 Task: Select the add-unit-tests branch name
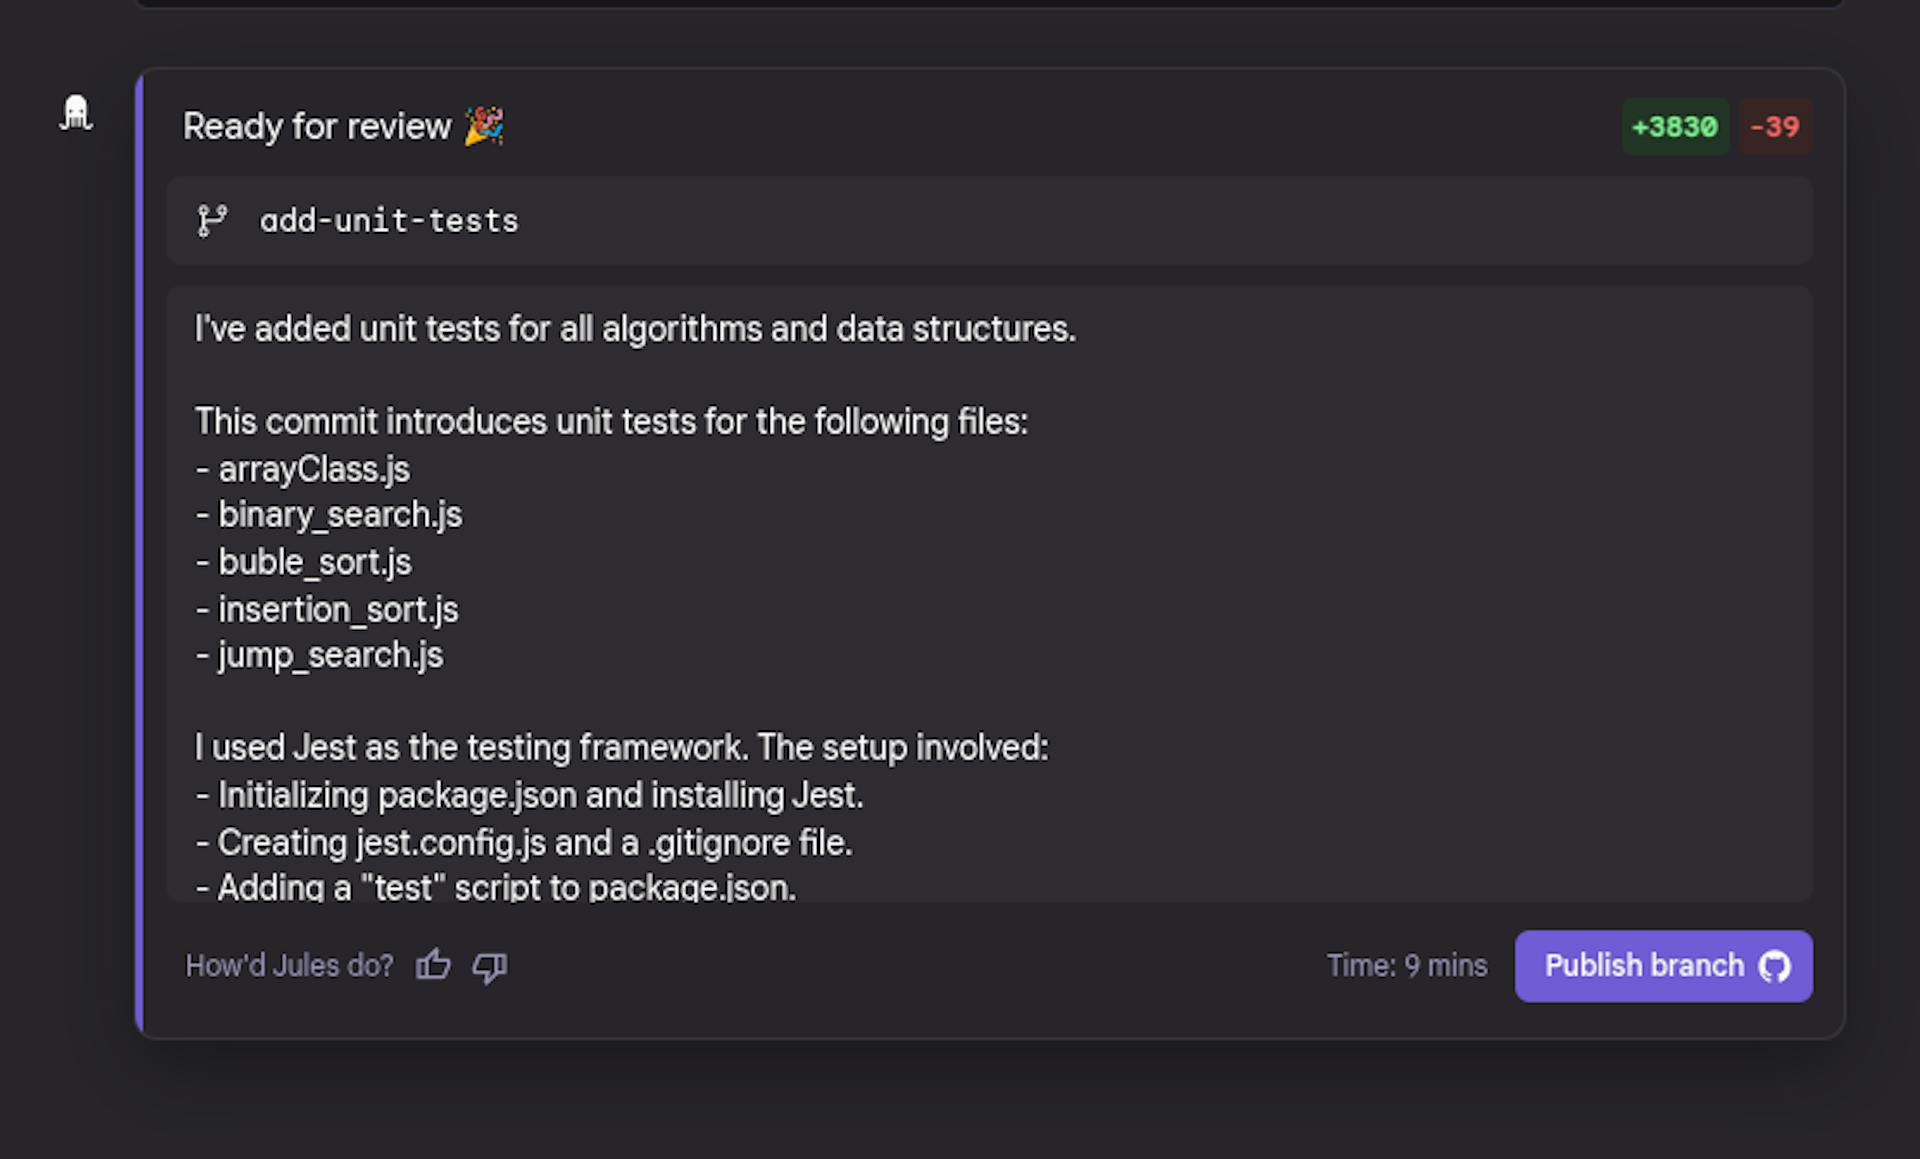tap(389, 221)
